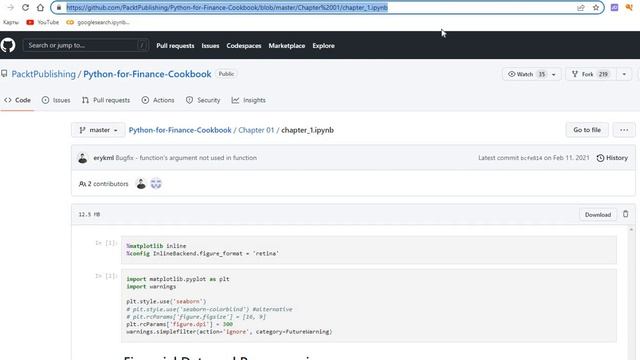Click the Fork button
This screenshot has width=640, height=360.
pos(590,74)
